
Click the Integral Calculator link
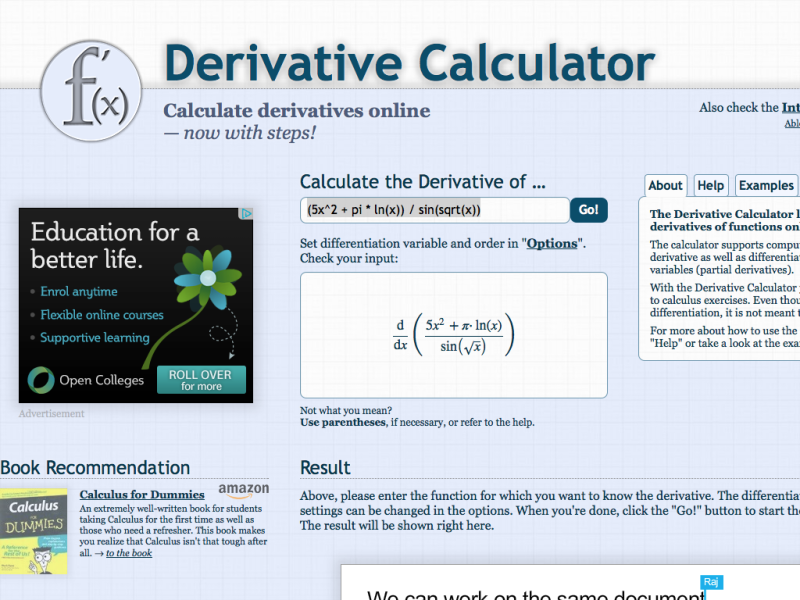(789, 107)
